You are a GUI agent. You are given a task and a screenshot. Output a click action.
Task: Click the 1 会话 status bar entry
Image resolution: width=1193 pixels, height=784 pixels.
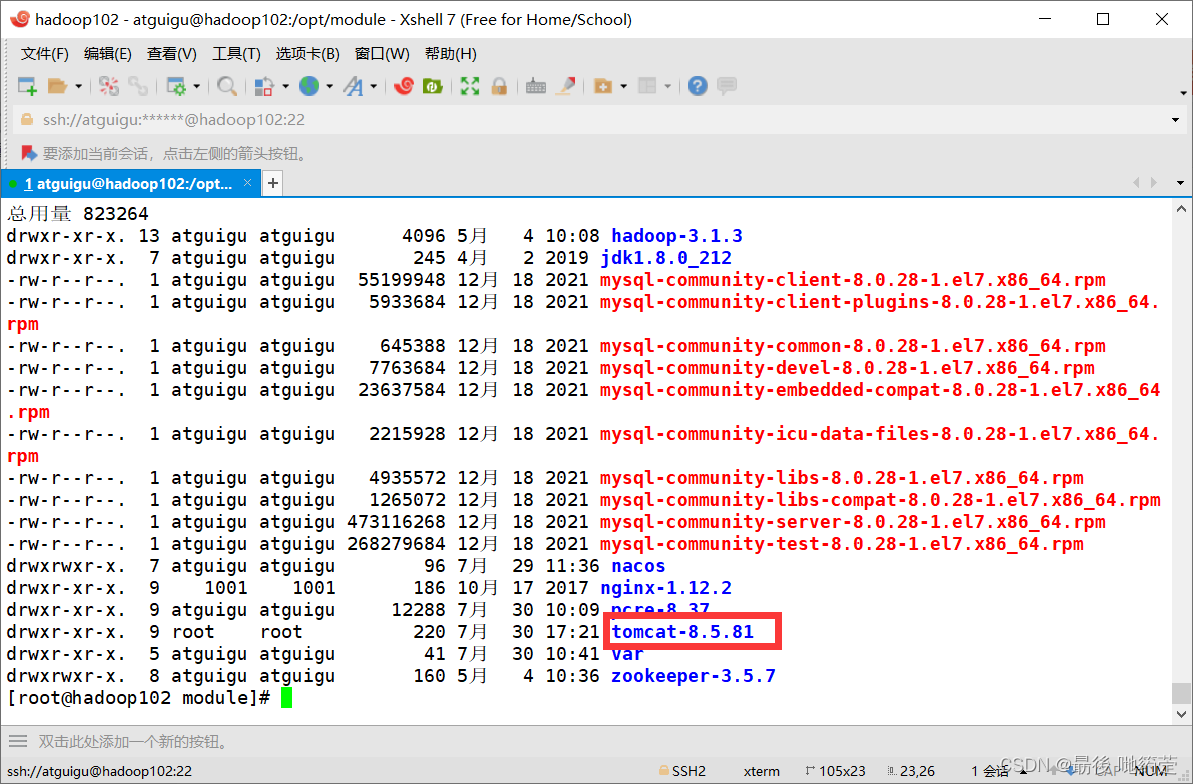(988, 770)
